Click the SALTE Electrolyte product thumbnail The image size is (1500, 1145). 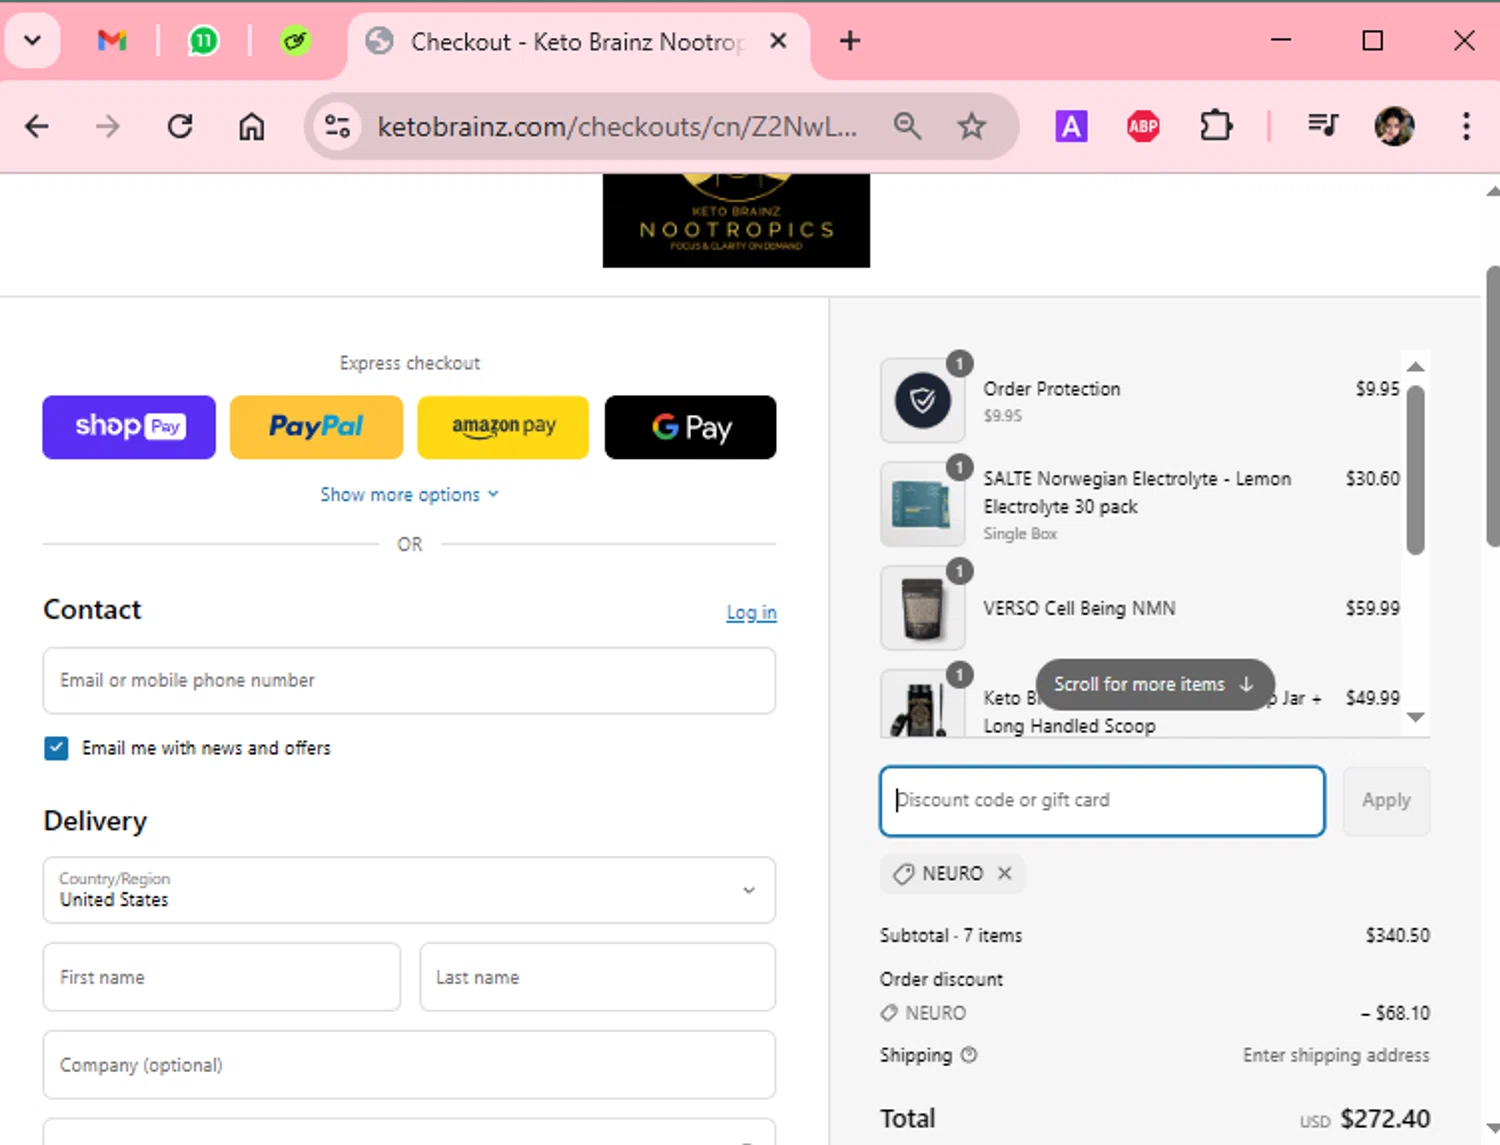(922, 504)
